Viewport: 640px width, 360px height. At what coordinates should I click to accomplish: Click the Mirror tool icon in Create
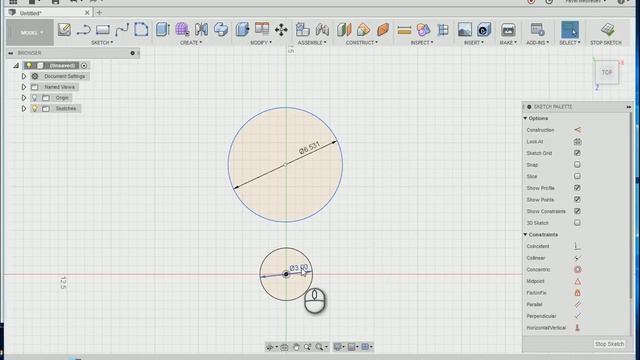(x=202, y=29)
